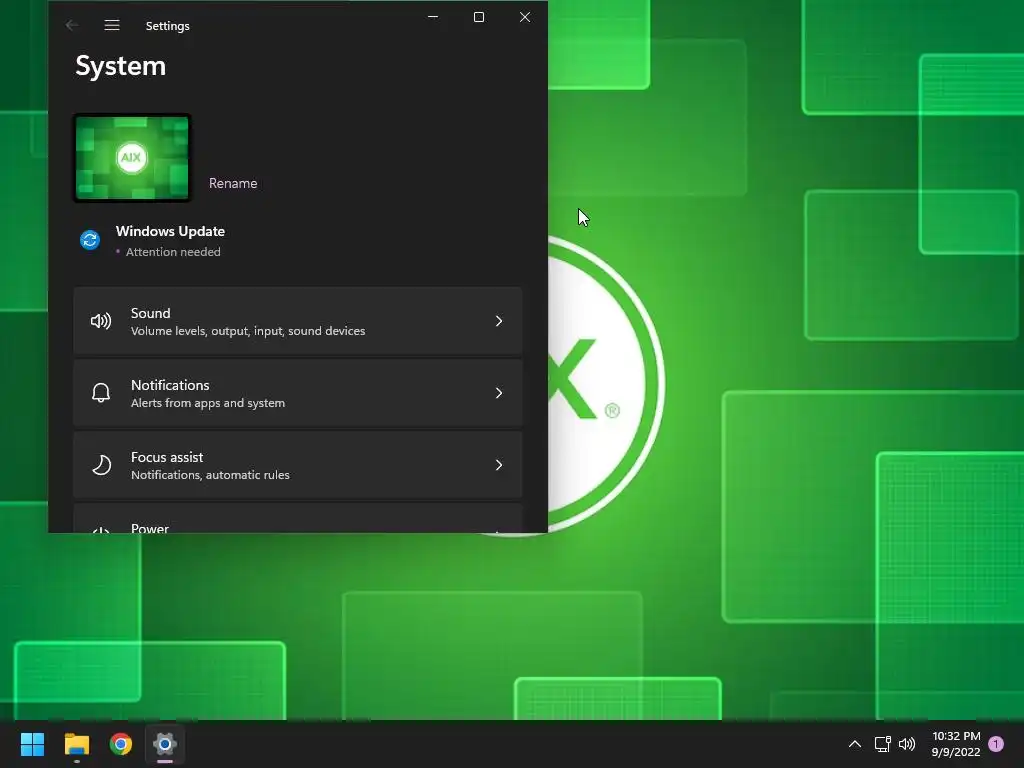
Task: Click the Notifications bell icon
Action: 101,393
